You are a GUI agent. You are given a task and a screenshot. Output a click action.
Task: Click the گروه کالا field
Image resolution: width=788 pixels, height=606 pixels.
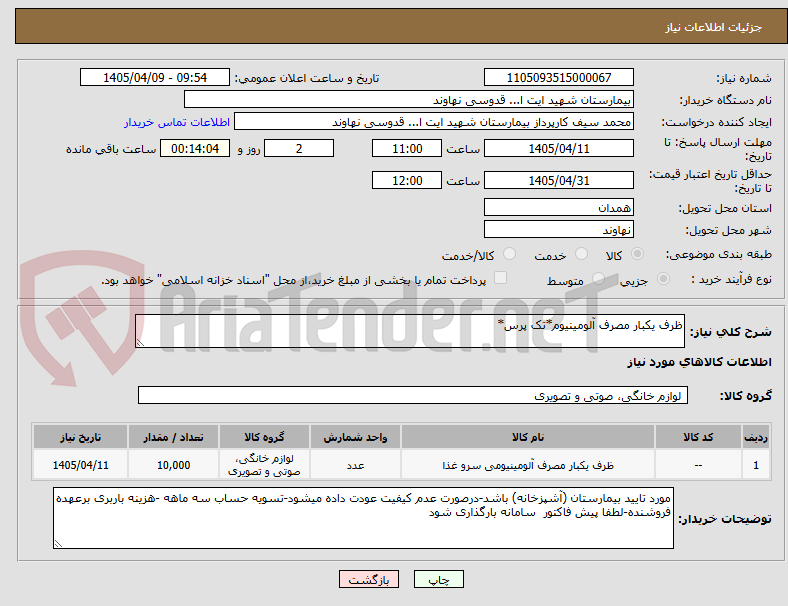(413, 395)
